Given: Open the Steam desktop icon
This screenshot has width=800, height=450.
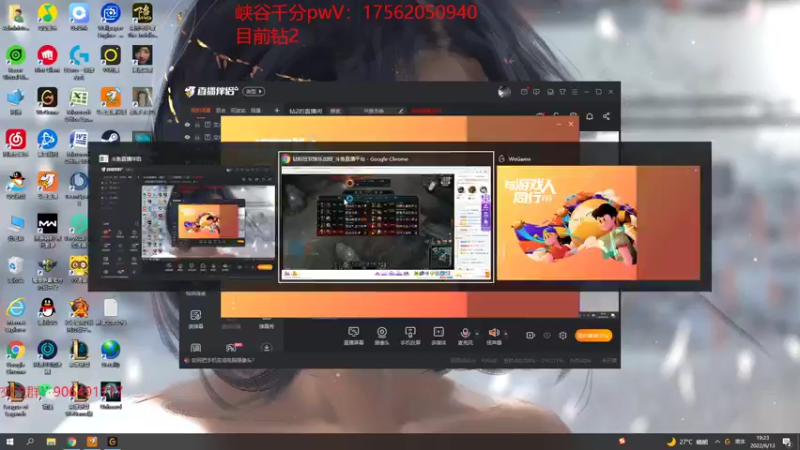Looking at the screenshot, I should [x=110, y=137].
